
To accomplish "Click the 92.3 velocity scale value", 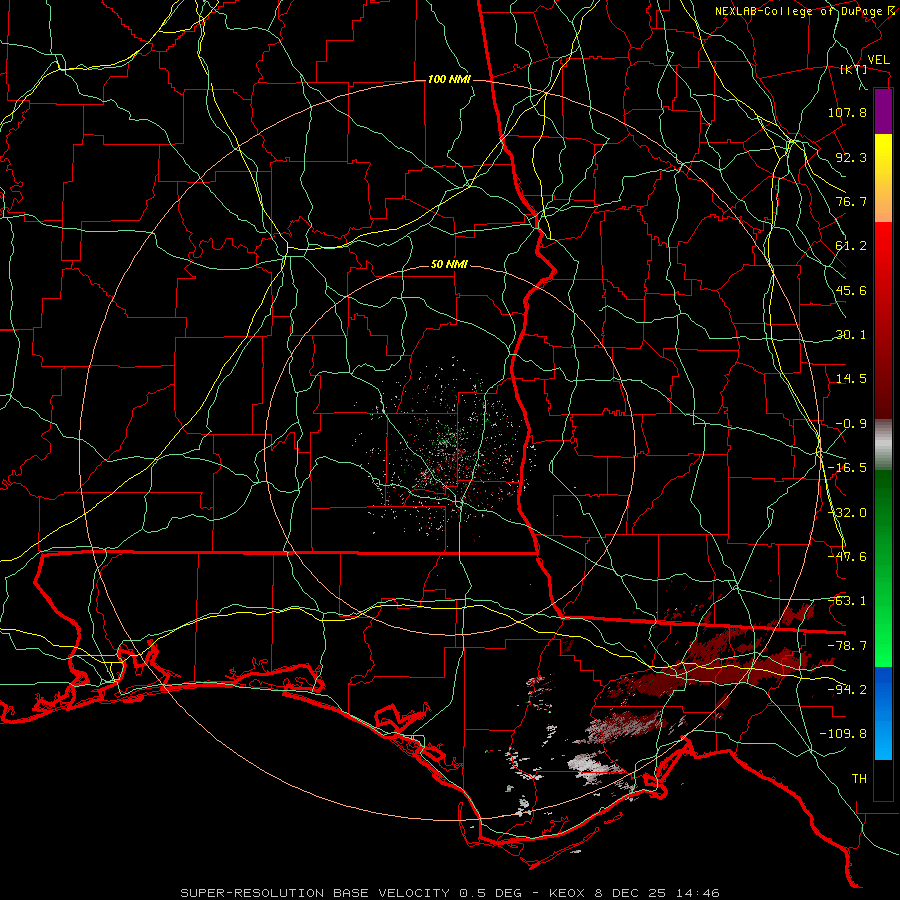I will (851, 157).
